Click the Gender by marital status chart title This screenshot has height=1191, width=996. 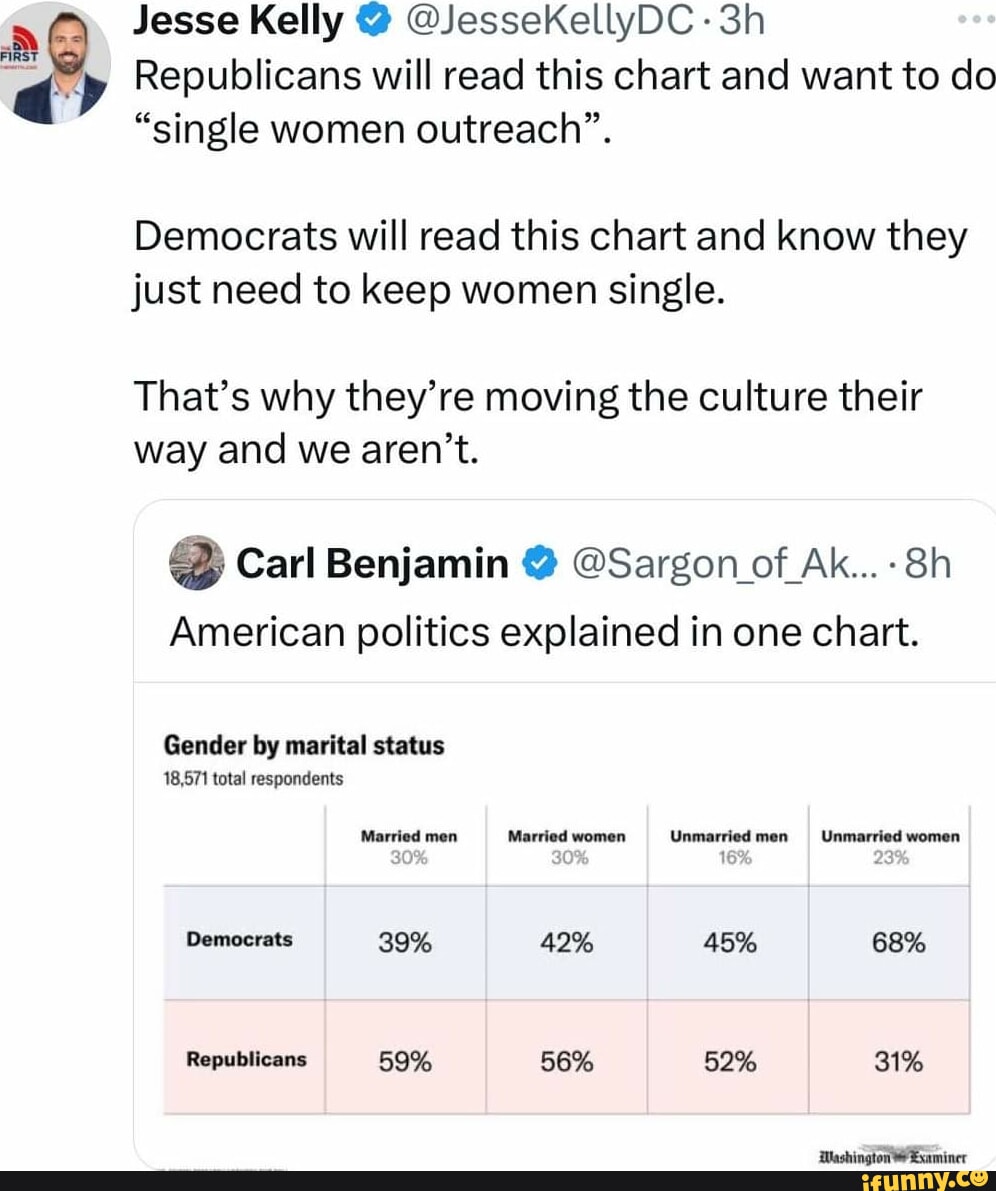tap(304, 746)
